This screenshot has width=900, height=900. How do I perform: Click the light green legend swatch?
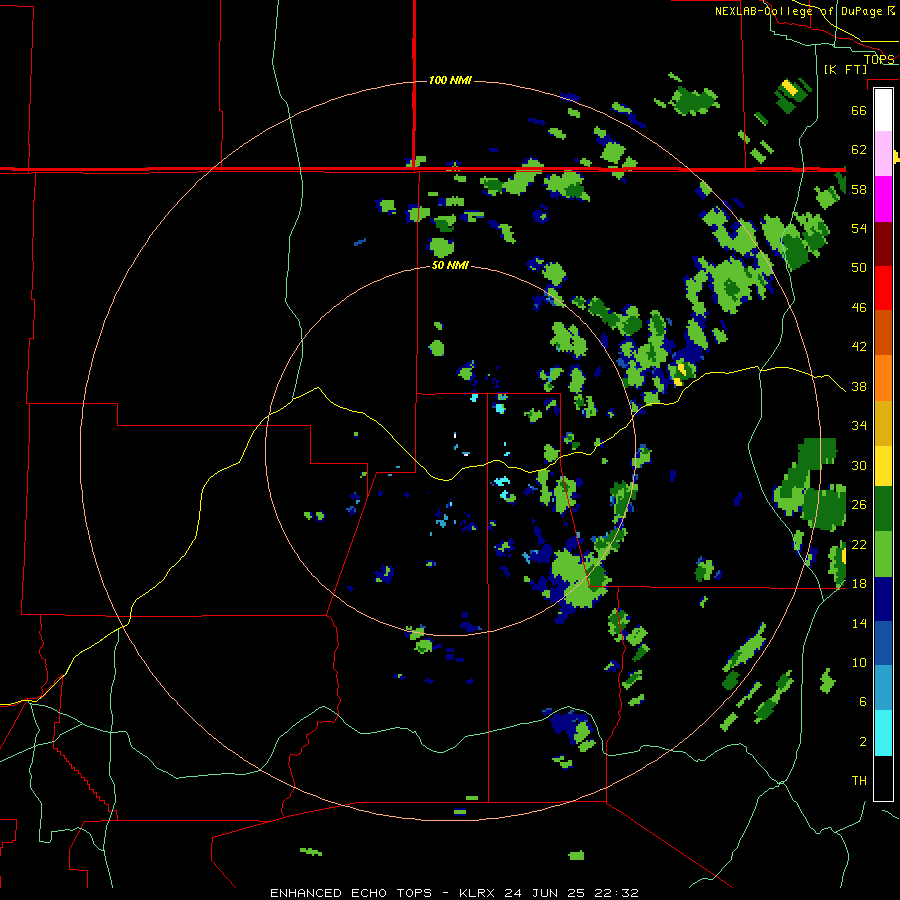[883, 554]
